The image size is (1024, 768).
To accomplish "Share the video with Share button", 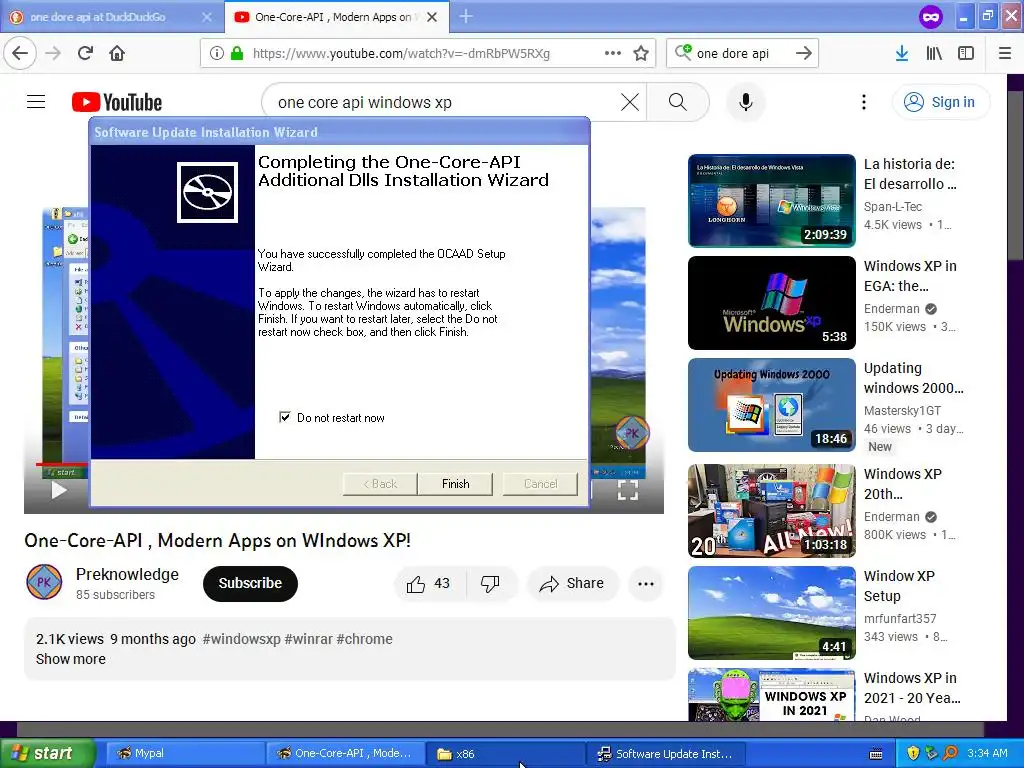I will [572, 583].
